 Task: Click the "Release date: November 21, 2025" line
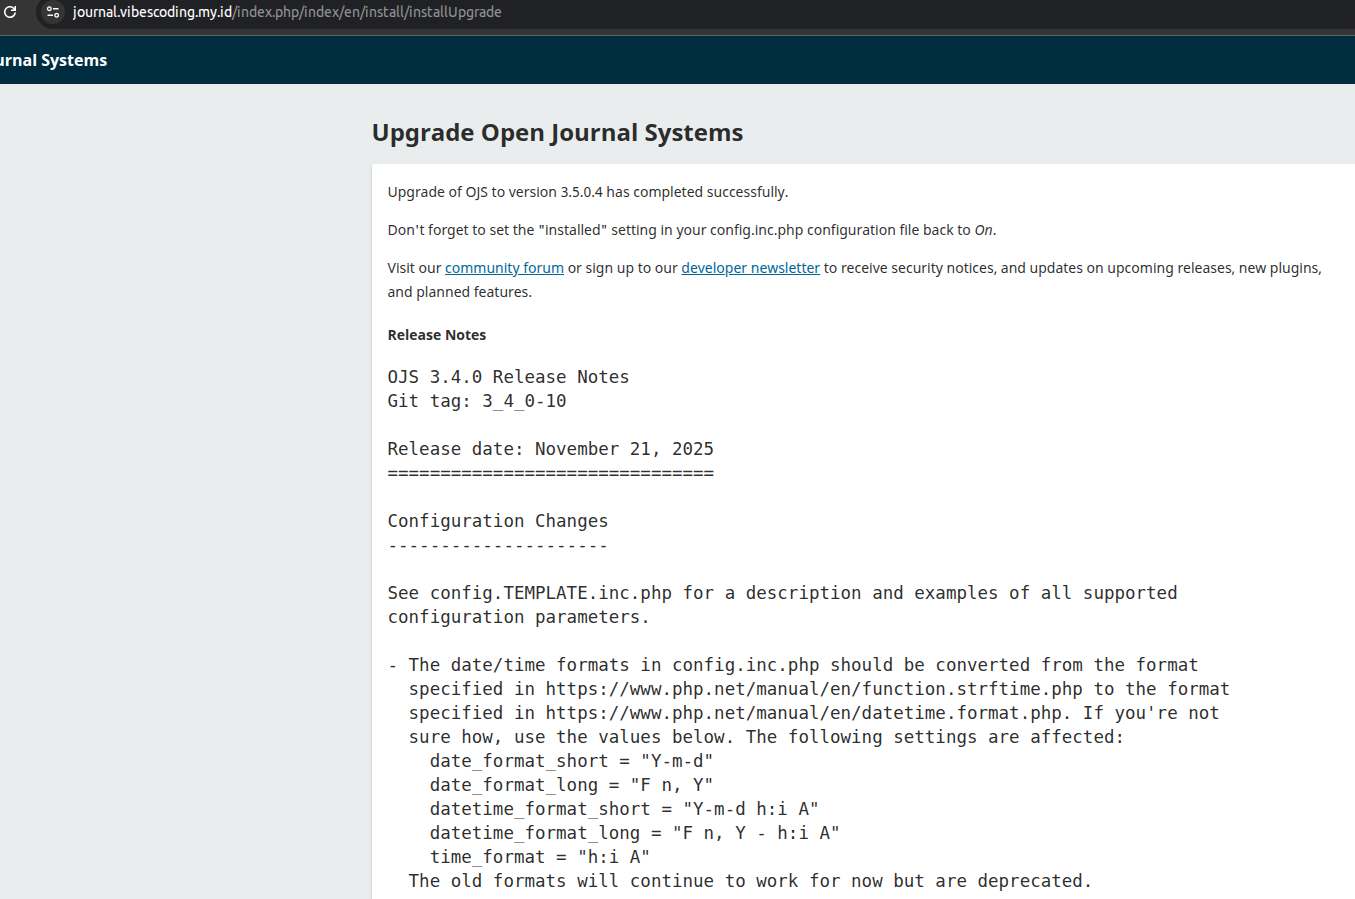point(551,449)
